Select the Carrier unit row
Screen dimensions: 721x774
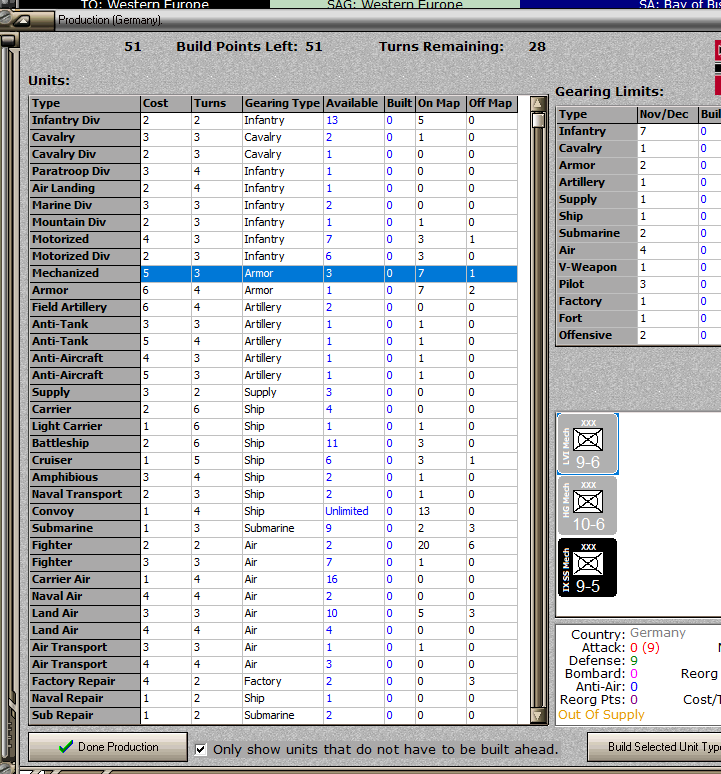[x=273, y=409]
